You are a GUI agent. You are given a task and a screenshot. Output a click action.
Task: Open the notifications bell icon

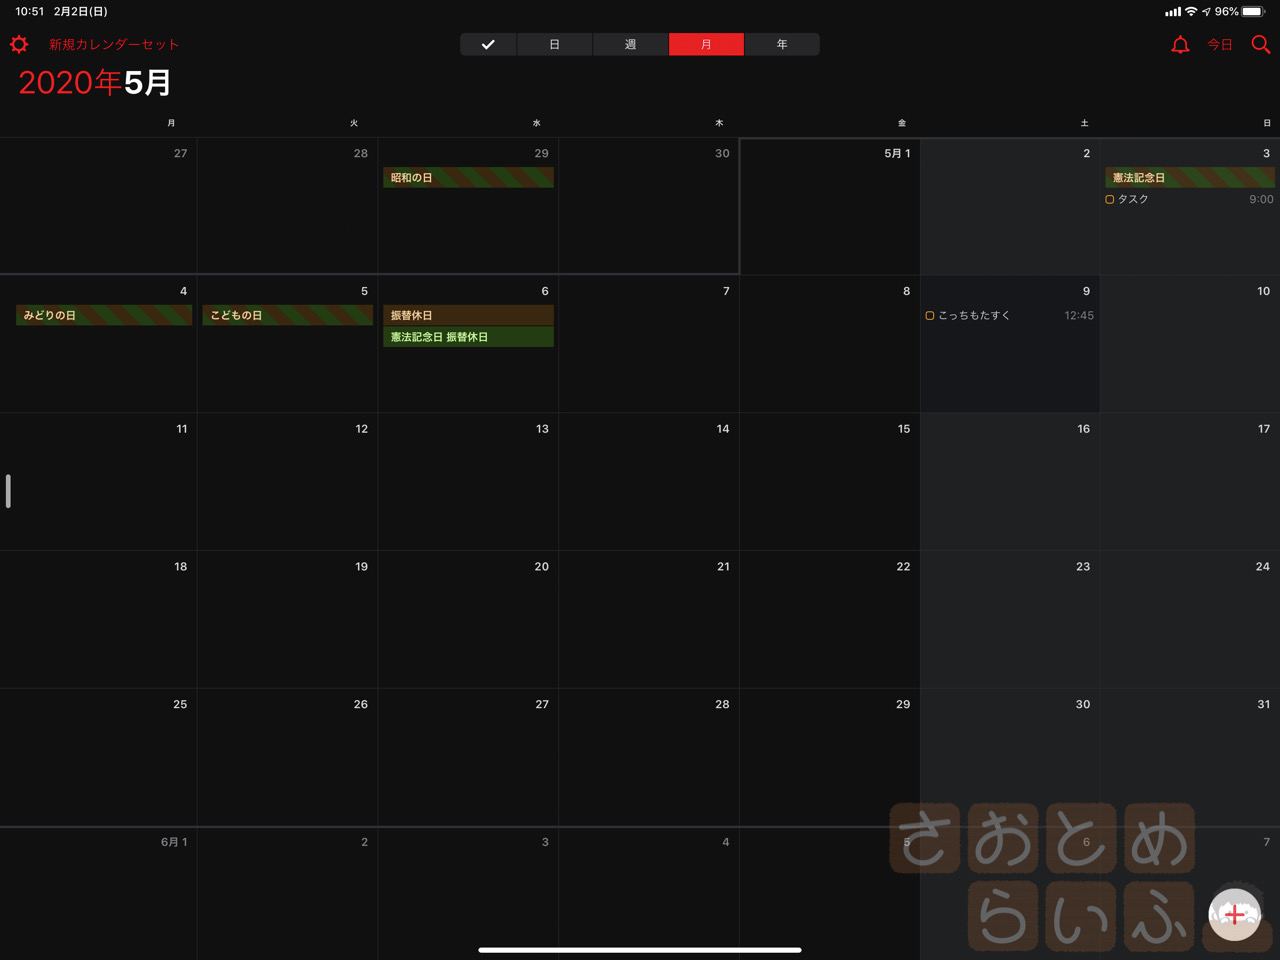coord(1180,44)
